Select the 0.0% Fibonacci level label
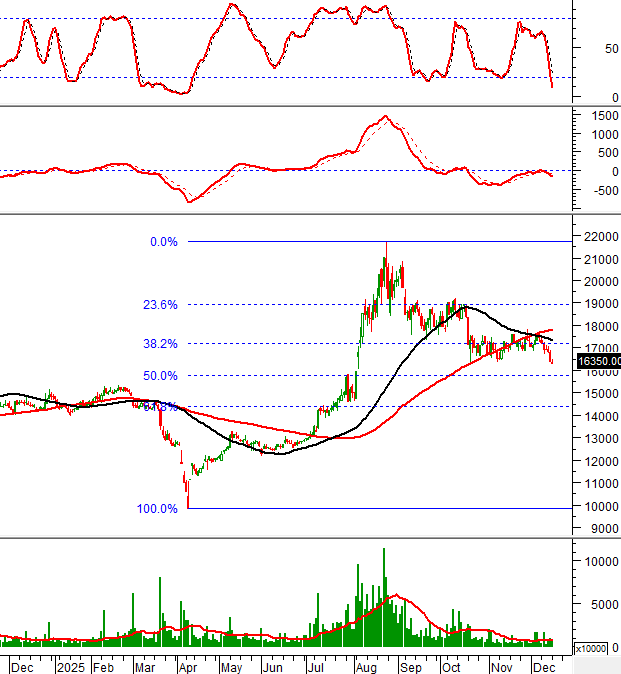This screenshot has height=674, width=621. pos(163,242)
